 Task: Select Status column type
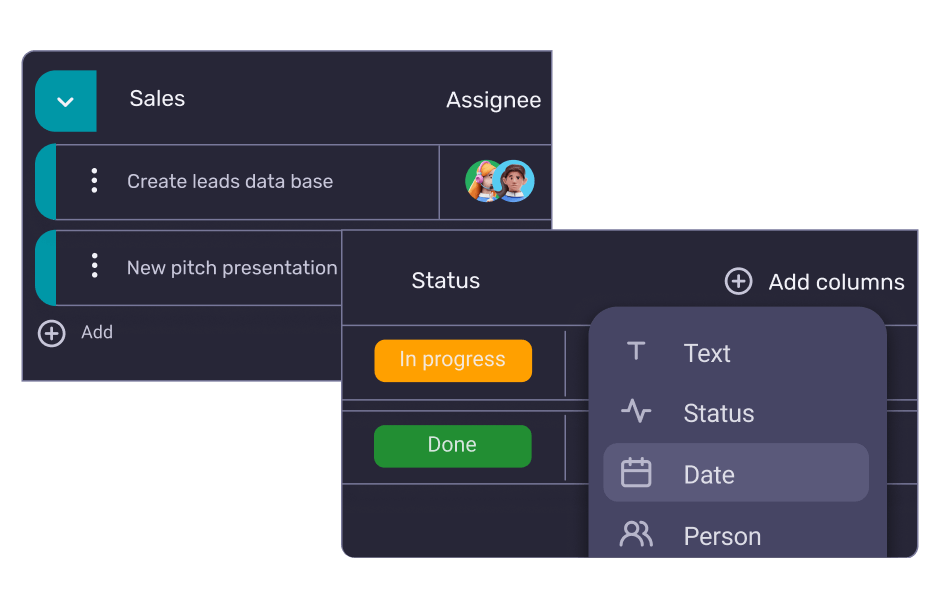tap(718, 413)
